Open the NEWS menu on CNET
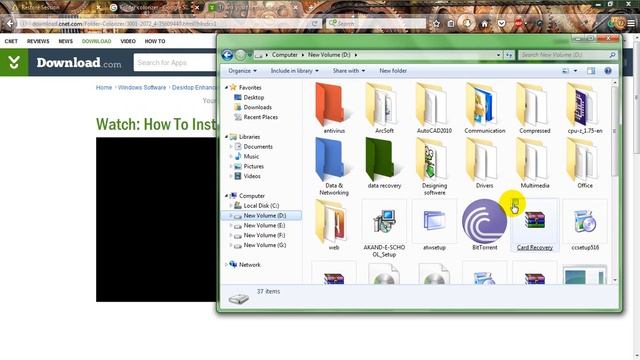The image size is (640, 360). [65, 41]
